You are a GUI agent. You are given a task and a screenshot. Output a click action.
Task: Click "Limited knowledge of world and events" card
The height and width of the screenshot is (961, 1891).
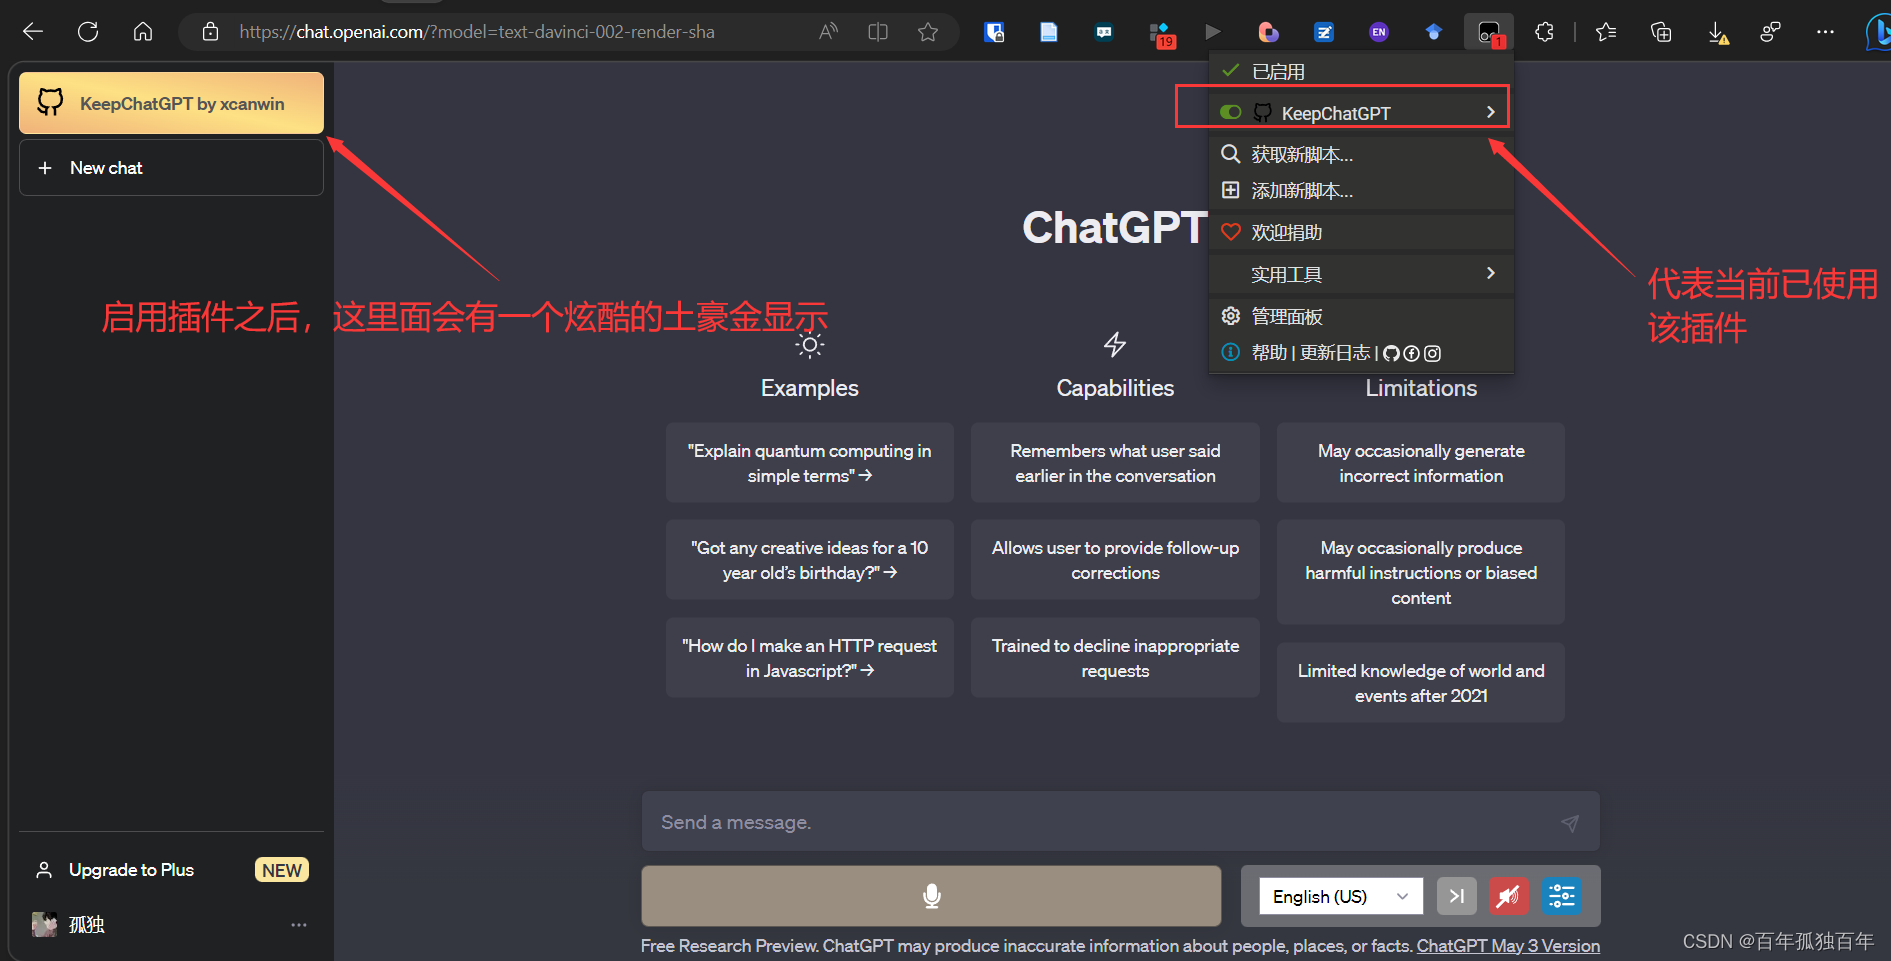click(1421, 683)
